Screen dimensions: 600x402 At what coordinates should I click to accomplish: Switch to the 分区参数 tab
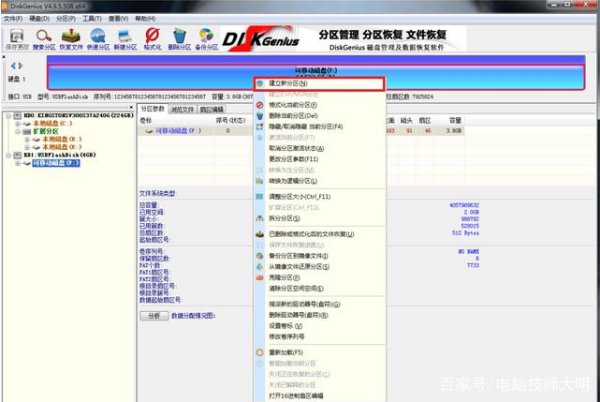pos(153,109)
